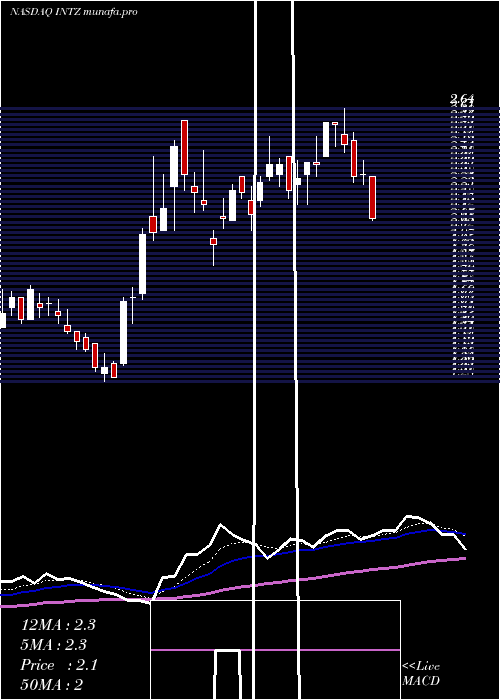Click the 12MA : 2.3 value

coord(58,625)
